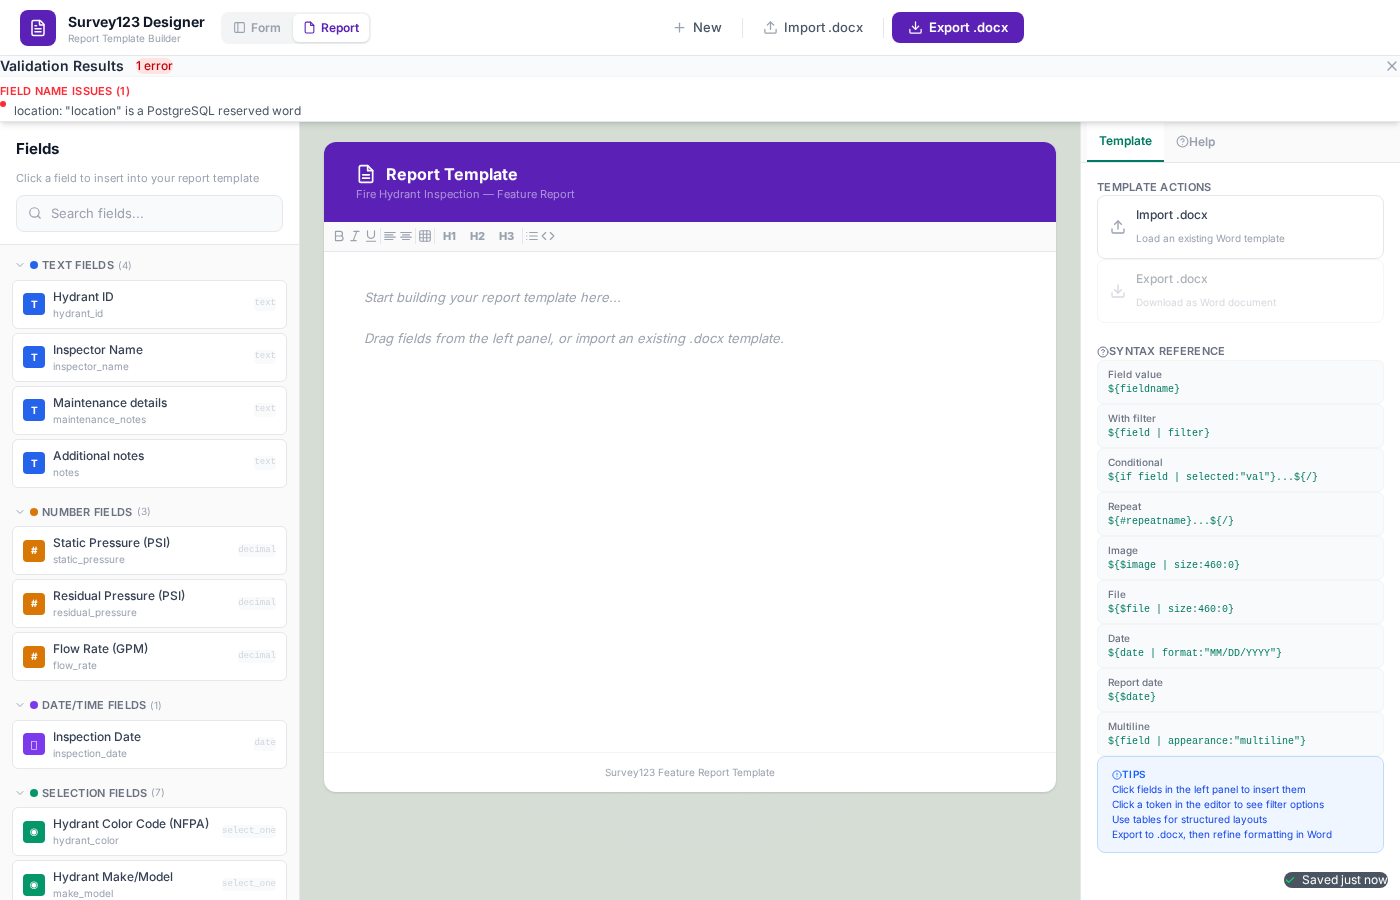Collapse the DATE/TIME FIELDS group
Viewport: 1400px width, 900px height.
pos(20,705)
